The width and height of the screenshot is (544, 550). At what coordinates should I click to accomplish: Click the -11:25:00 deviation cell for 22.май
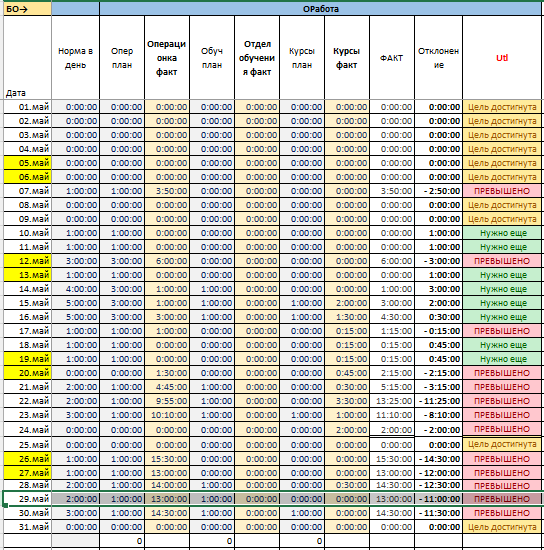(438, 401)
